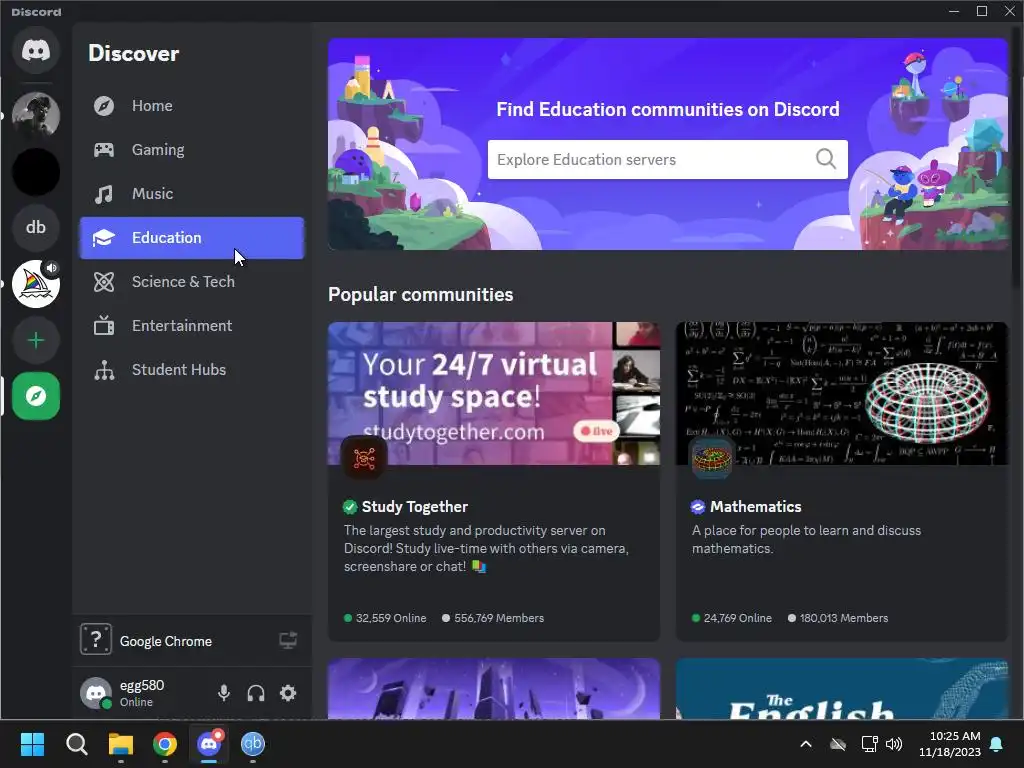1024x768 pixels.
Task: Open Discord direct messages home icon
Action: pos(36,50)
